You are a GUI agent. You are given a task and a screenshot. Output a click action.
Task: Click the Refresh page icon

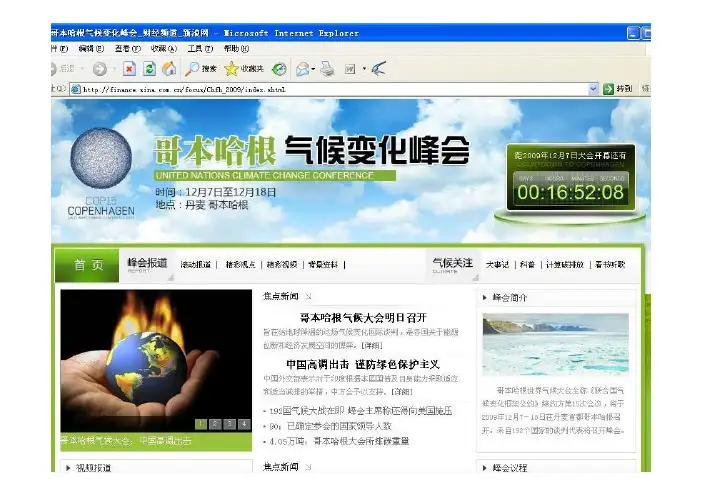tap(149, 69)
